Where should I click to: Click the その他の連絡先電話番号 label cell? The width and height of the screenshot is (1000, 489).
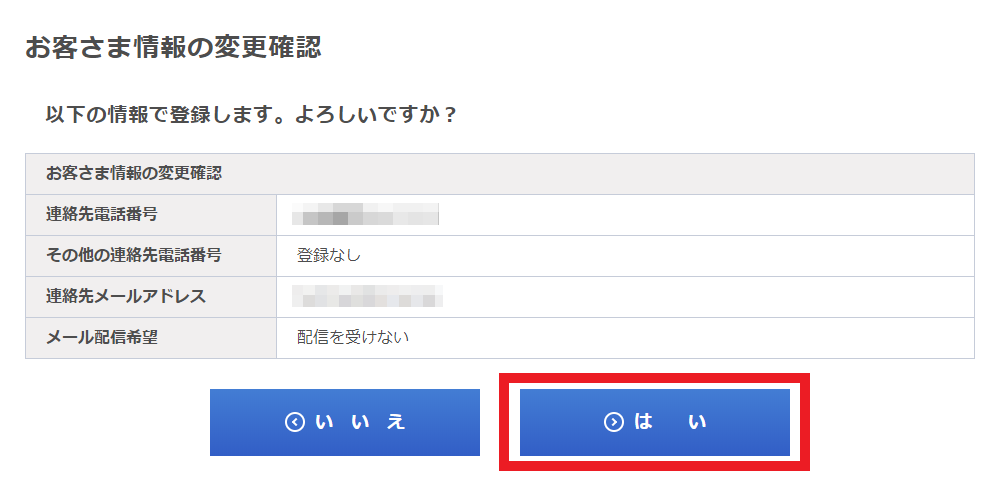coord(151,256)
